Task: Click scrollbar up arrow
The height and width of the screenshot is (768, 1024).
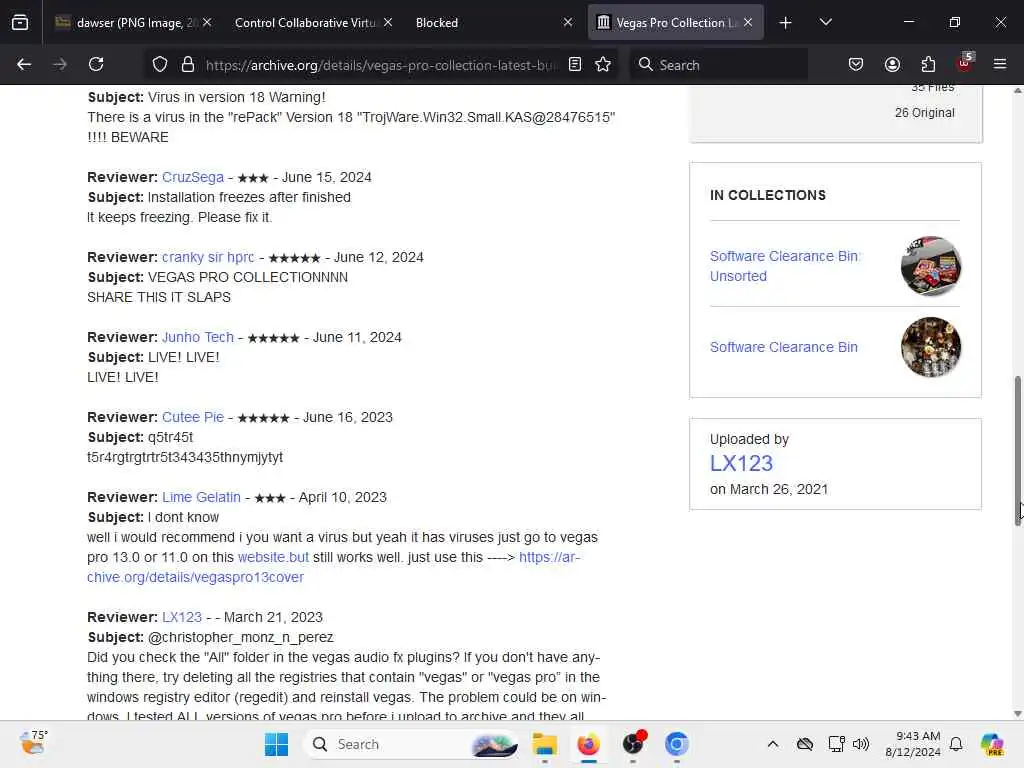Action: [1017, 91]
